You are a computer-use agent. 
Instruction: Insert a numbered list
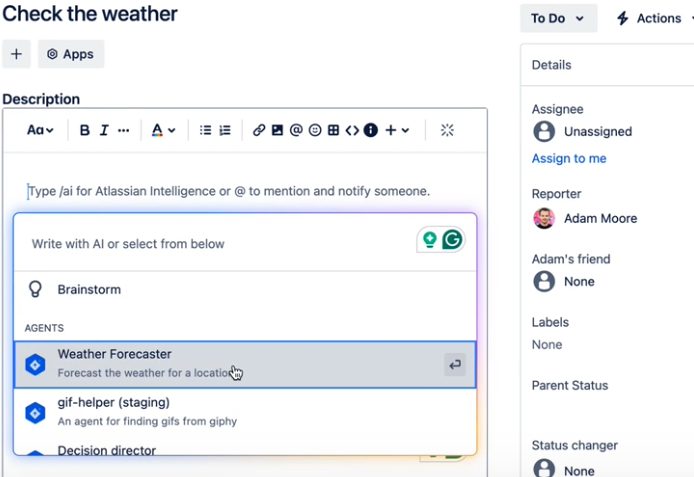(225, 130)
